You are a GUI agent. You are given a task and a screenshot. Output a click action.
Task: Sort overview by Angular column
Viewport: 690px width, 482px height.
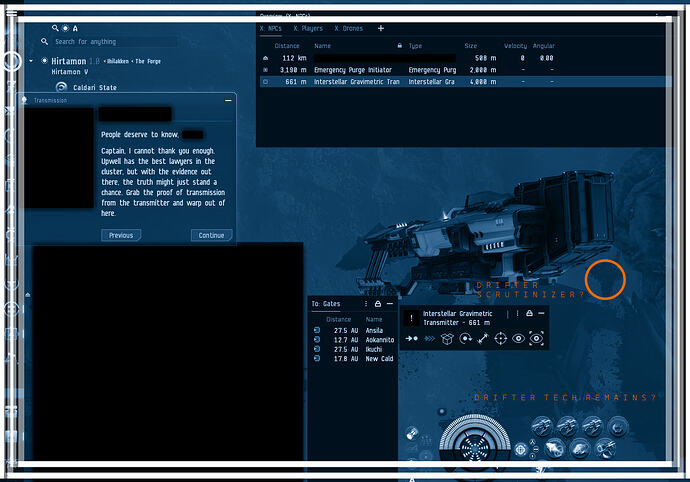point(544,46)
